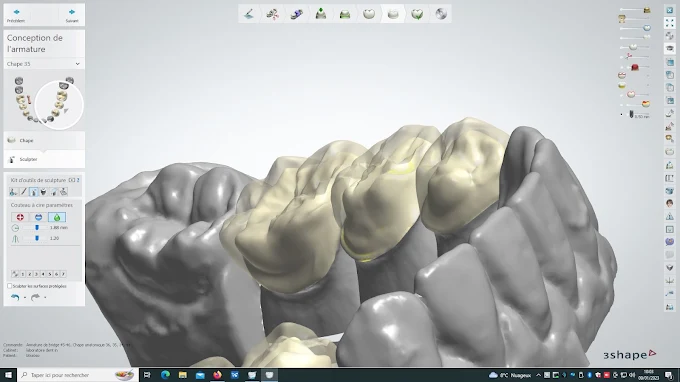Open the first workflow step with plane-and-pen icon

point(248,14)
